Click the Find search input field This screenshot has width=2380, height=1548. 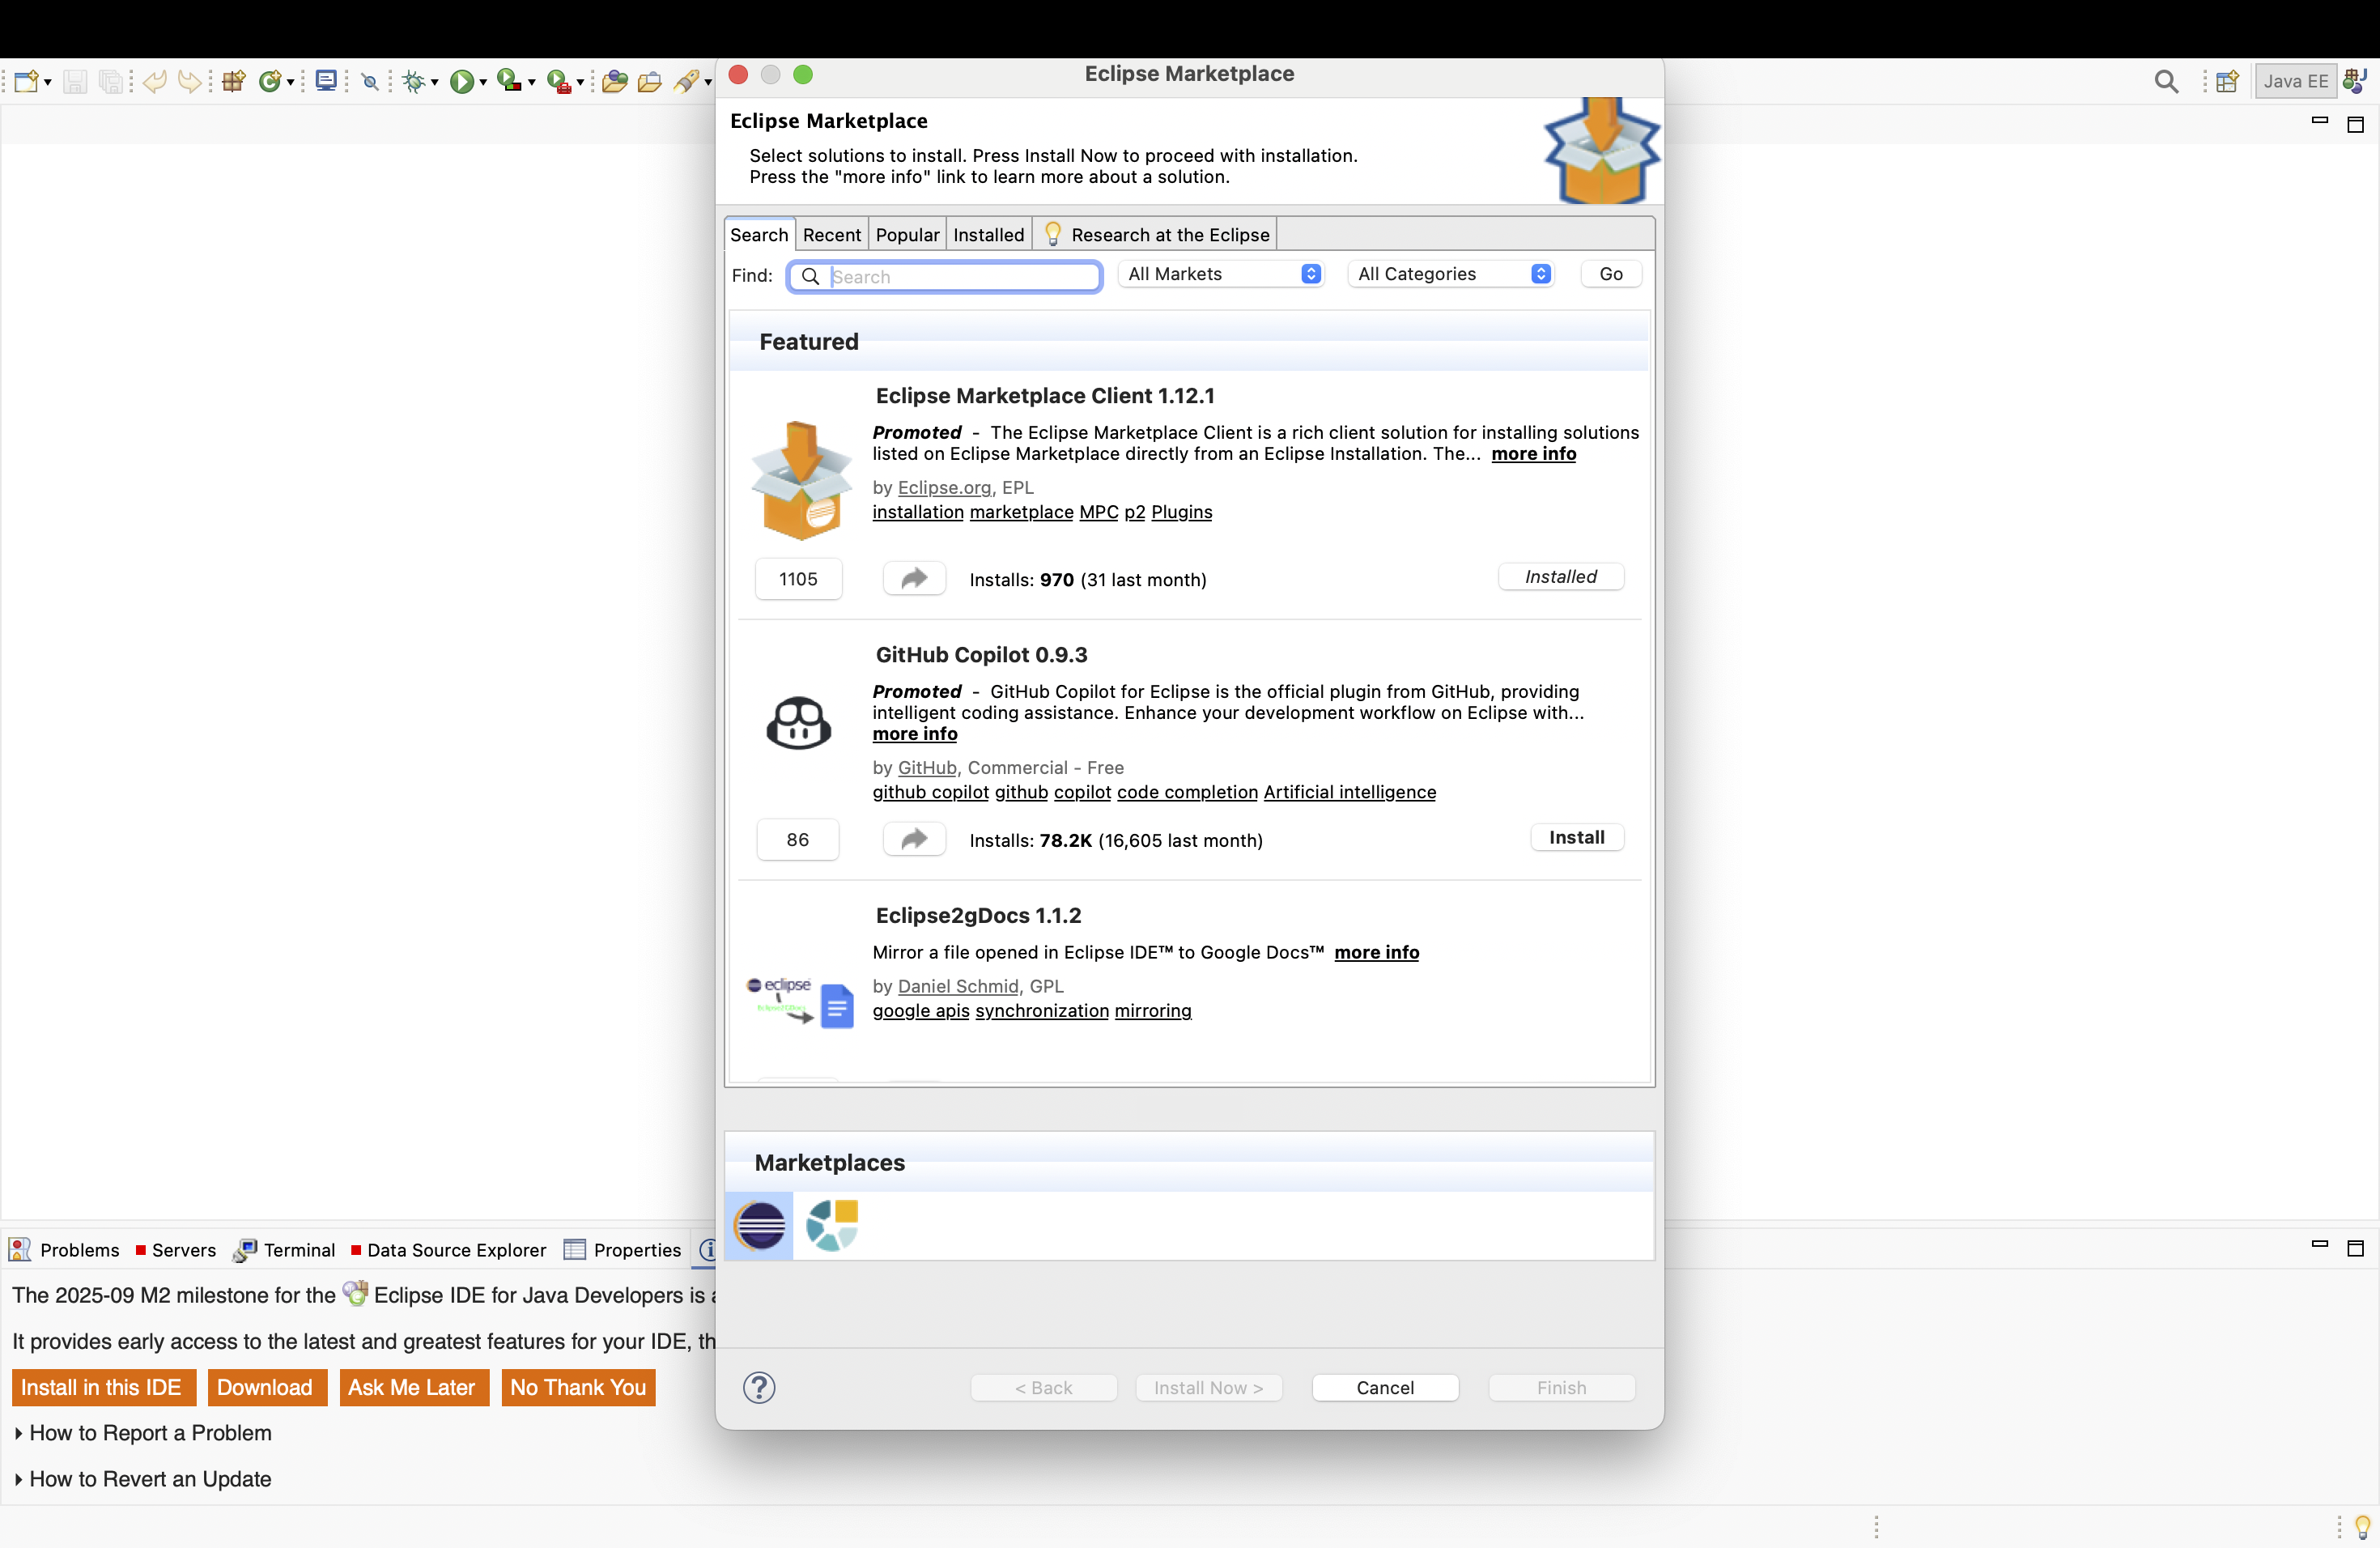tap(945, 277)
